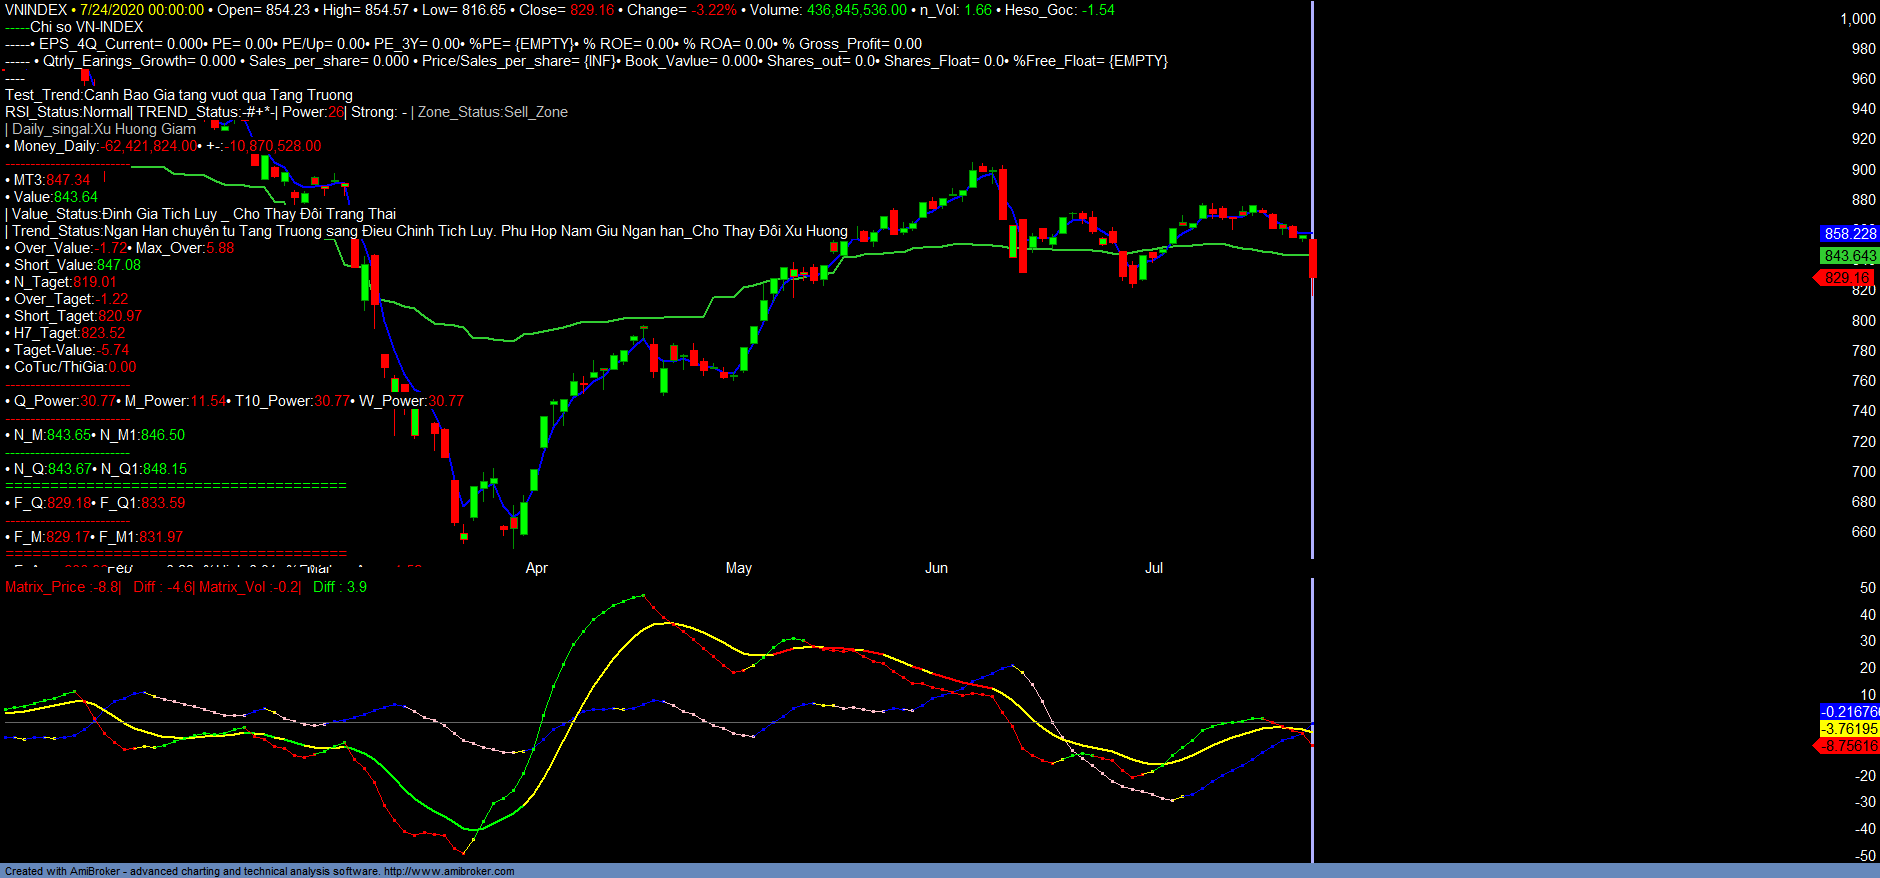The height and width of the screenshot is (878, 1880).
Task: Click the red 829.16 close price tag
Action: (x=1846, y=278)
